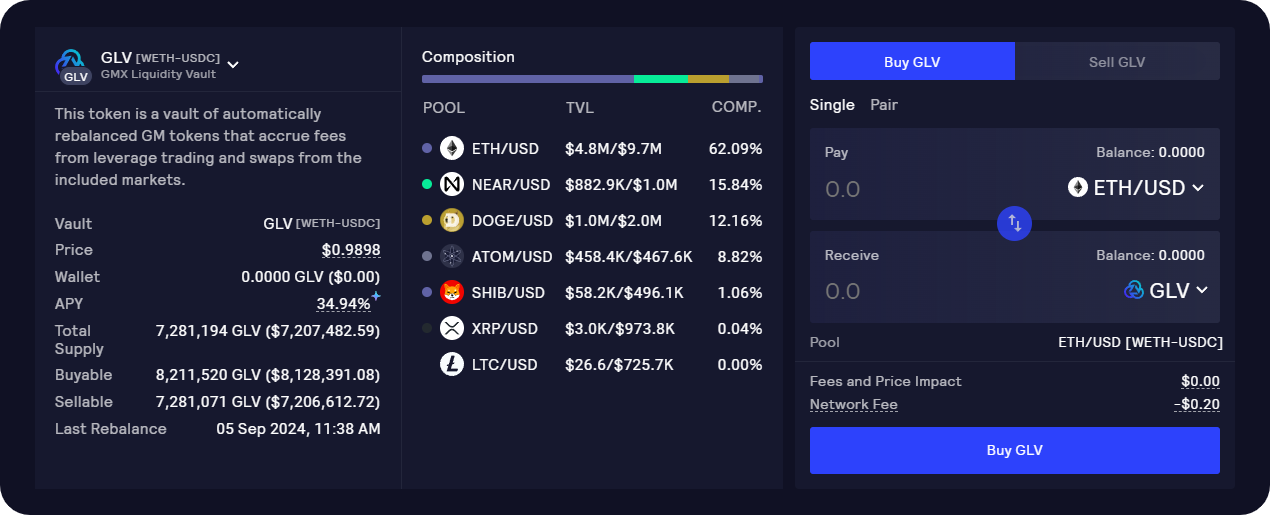Click the GMX Liquidity Vault subtitle
The image size is (1270, 515).
158,75
